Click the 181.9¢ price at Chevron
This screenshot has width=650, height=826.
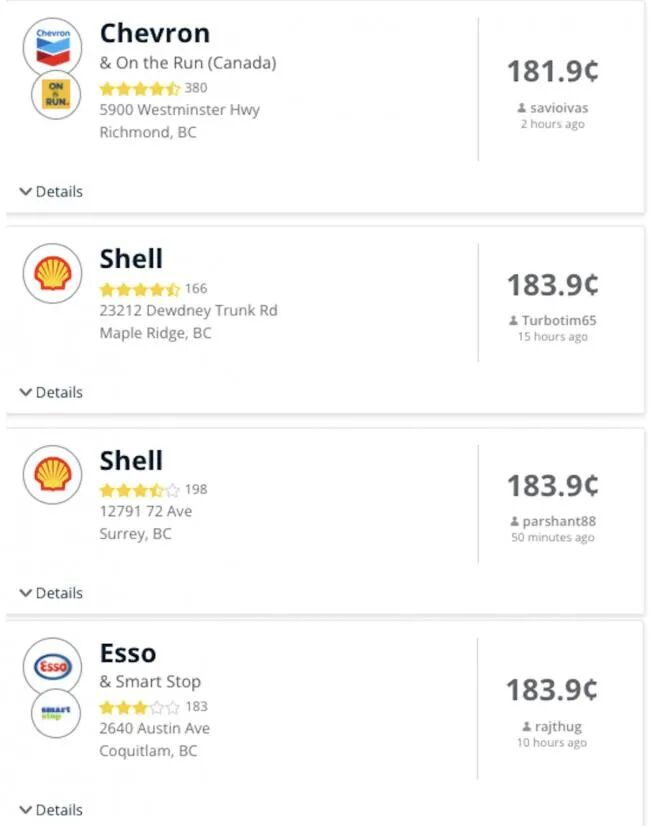pyautogui.click(x=553, y=71)
